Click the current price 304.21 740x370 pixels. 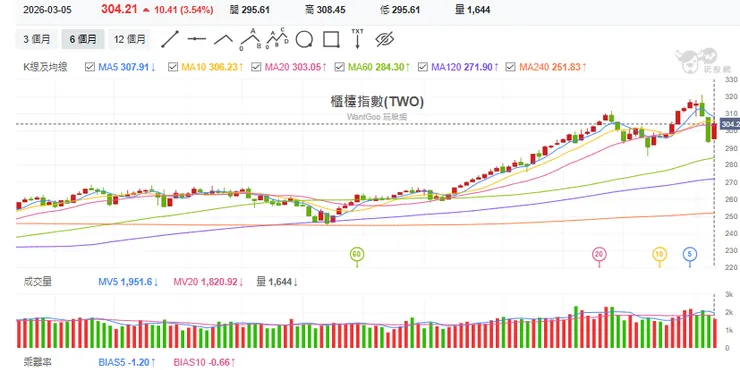119,9
